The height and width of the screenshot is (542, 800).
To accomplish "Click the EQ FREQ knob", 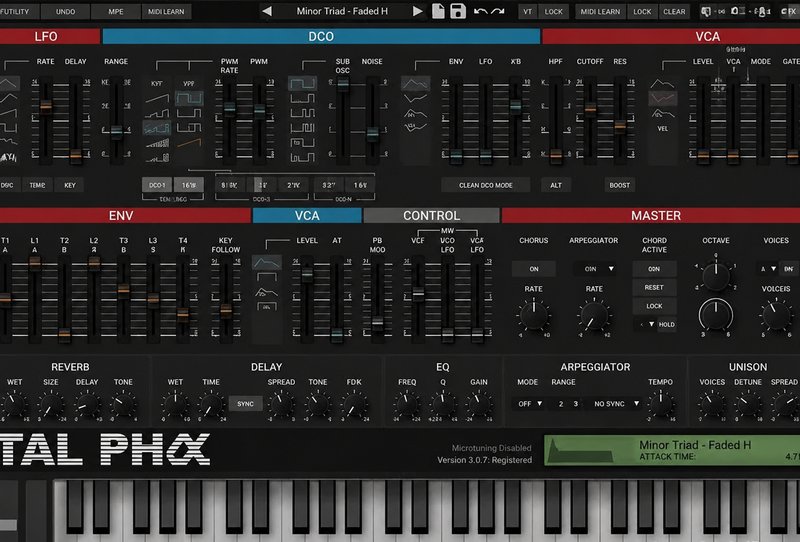I will click(x=407, y=405).
